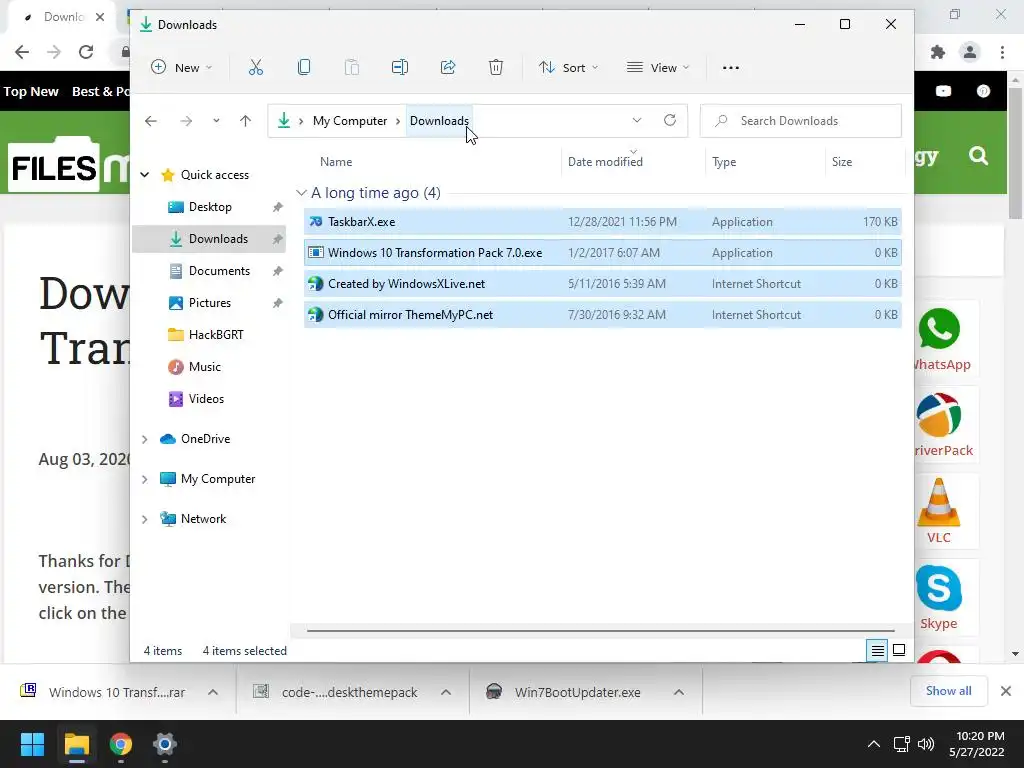The image size is (1024, 768).
Task: Refresh the Downloads folder view
Action: click(669, 120)
